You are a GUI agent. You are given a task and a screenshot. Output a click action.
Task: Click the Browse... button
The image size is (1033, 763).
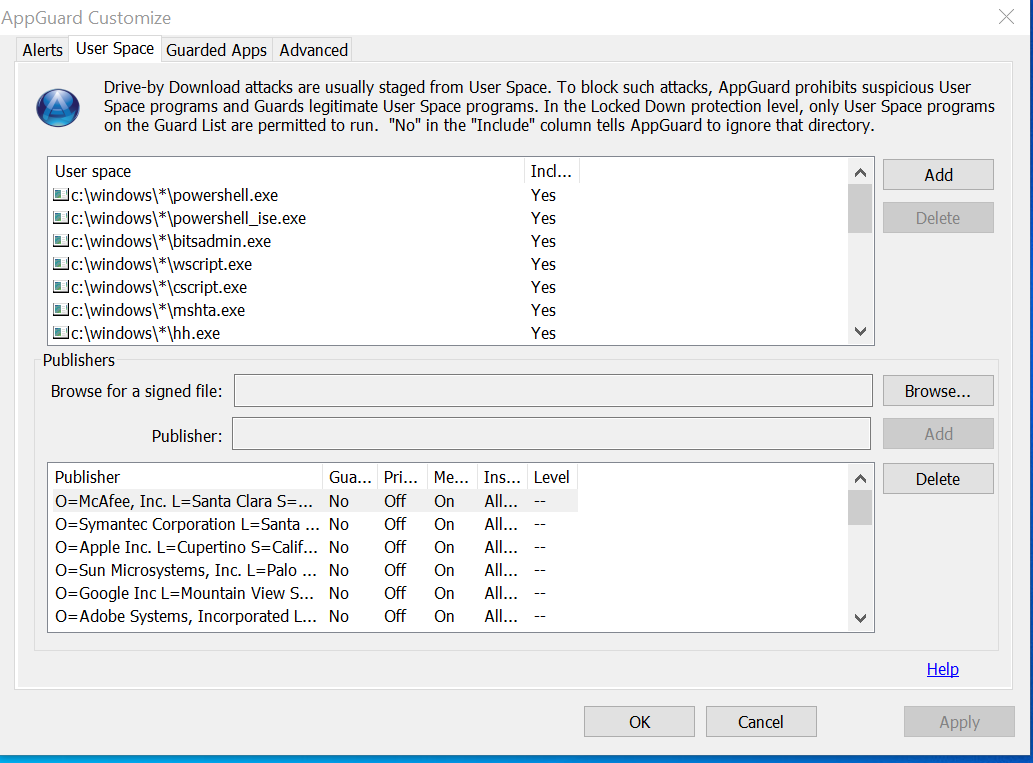click(x=938, y=391)
